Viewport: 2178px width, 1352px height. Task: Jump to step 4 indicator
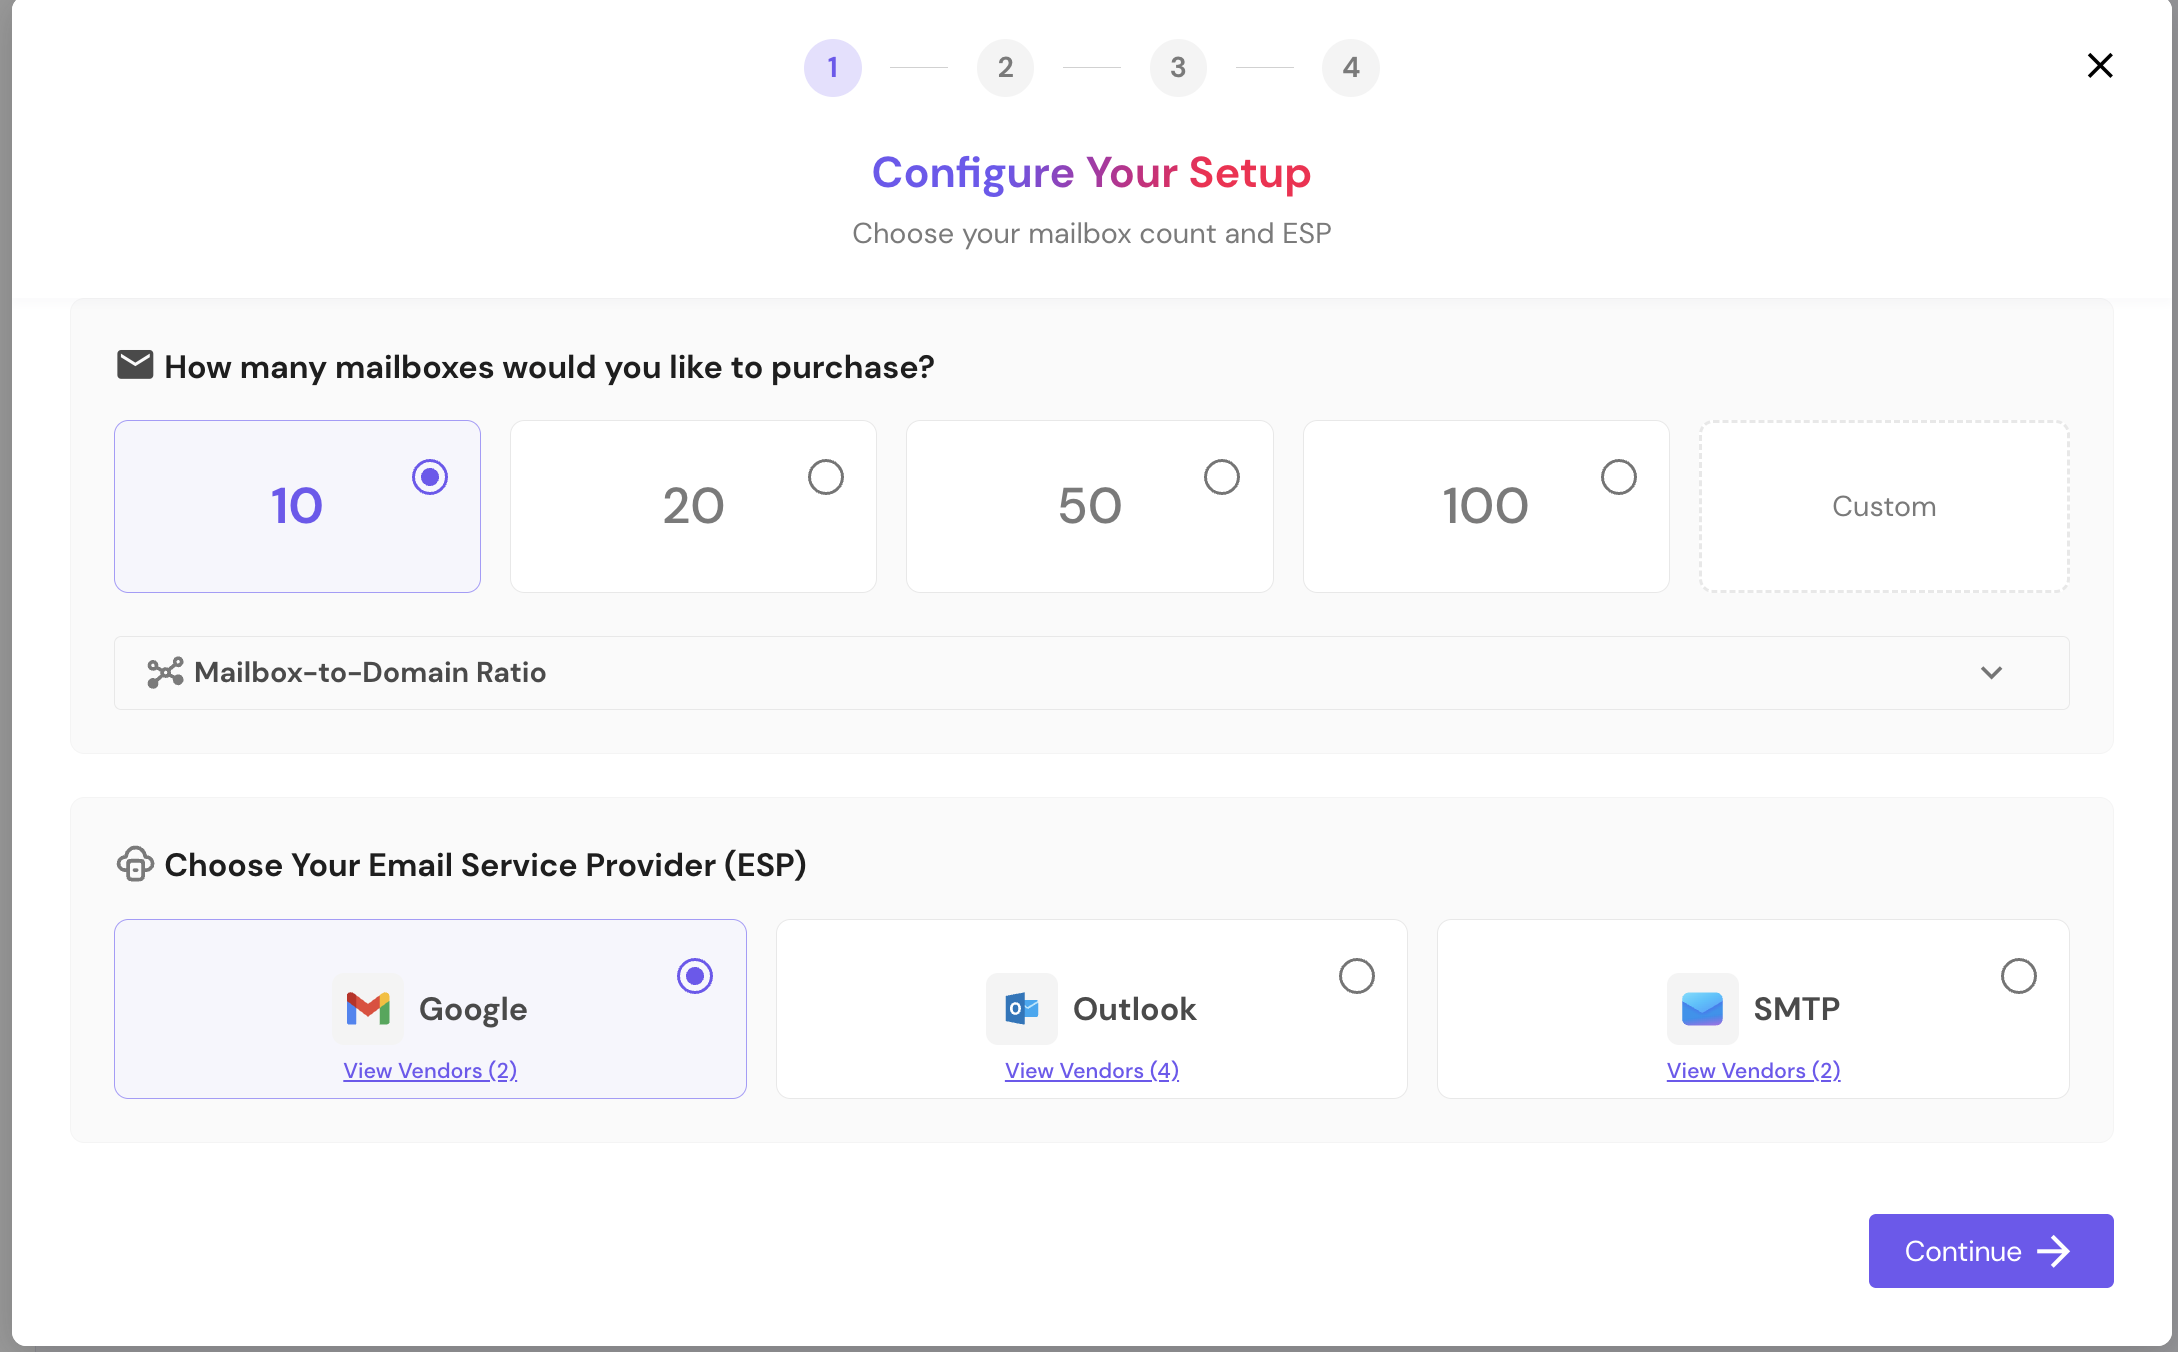[x=1351, y=68]
